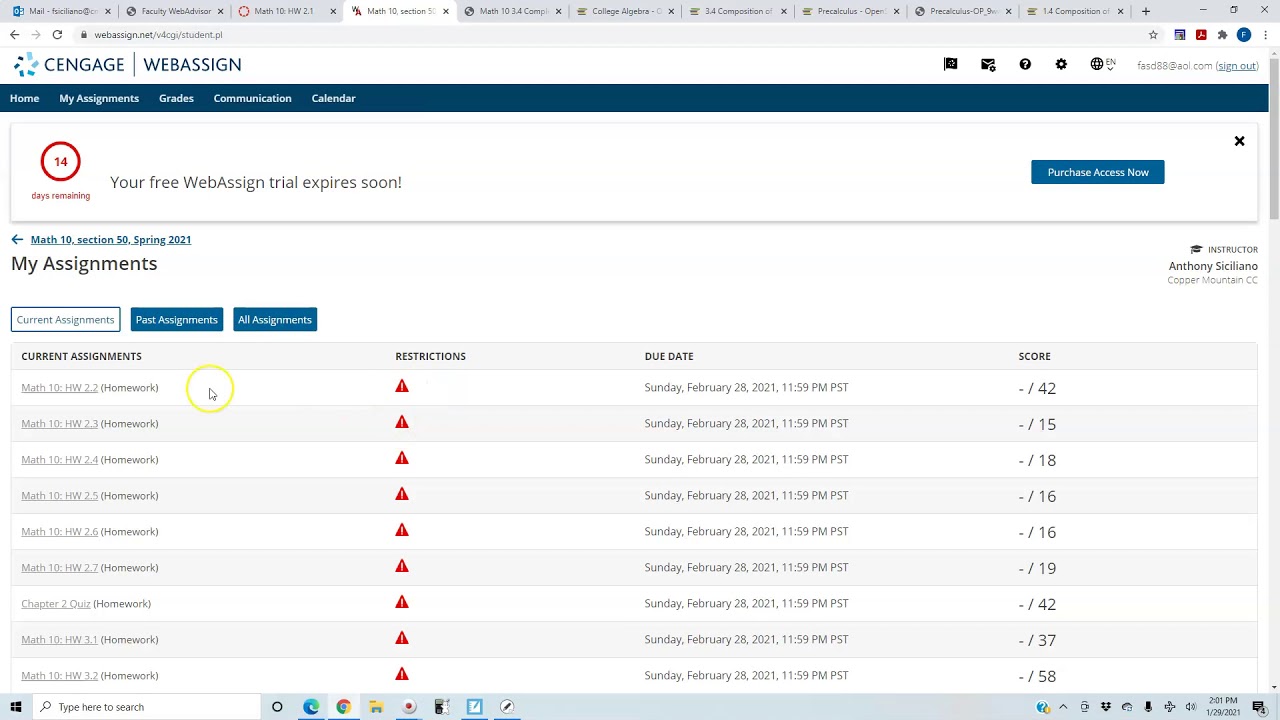Click restriction warning icon for HW 2.5
This screenshot has height=720, width=1280.
click(402, 494)
